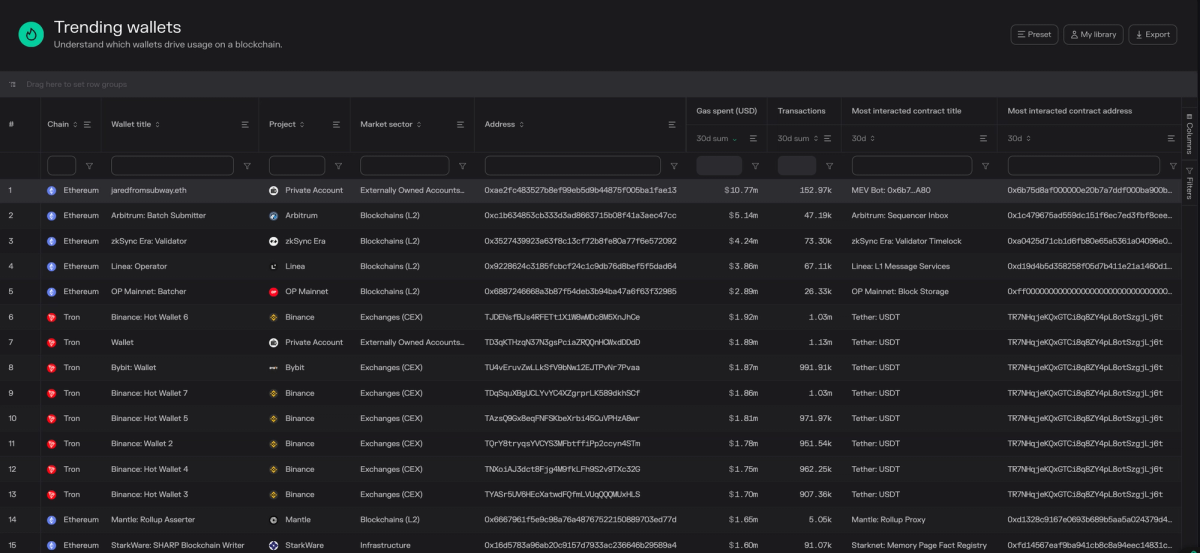Open Wallet title column menu icon
1200x553 pixels.
245,124
